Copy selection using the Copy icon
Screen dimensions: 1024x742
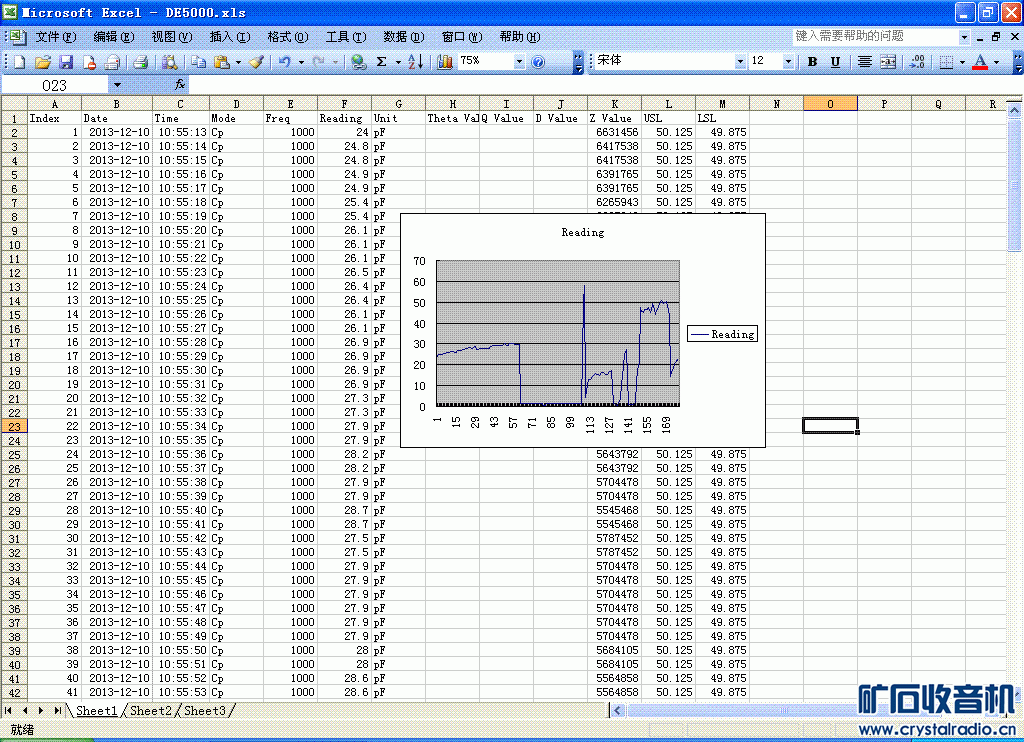click(x=198, y=62)
